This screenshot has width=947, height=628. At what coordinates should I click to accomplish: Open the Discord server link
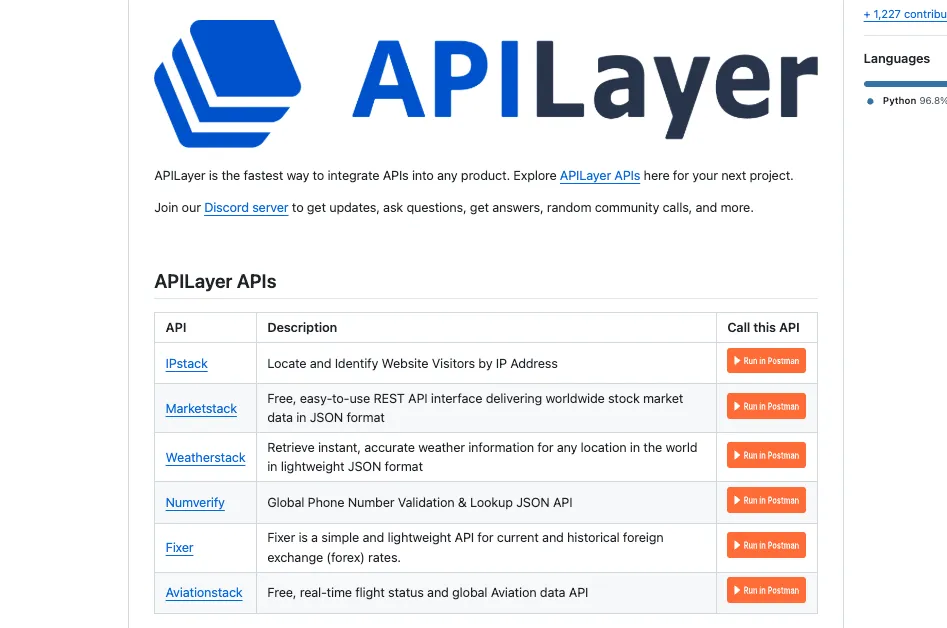pos(246,208)
